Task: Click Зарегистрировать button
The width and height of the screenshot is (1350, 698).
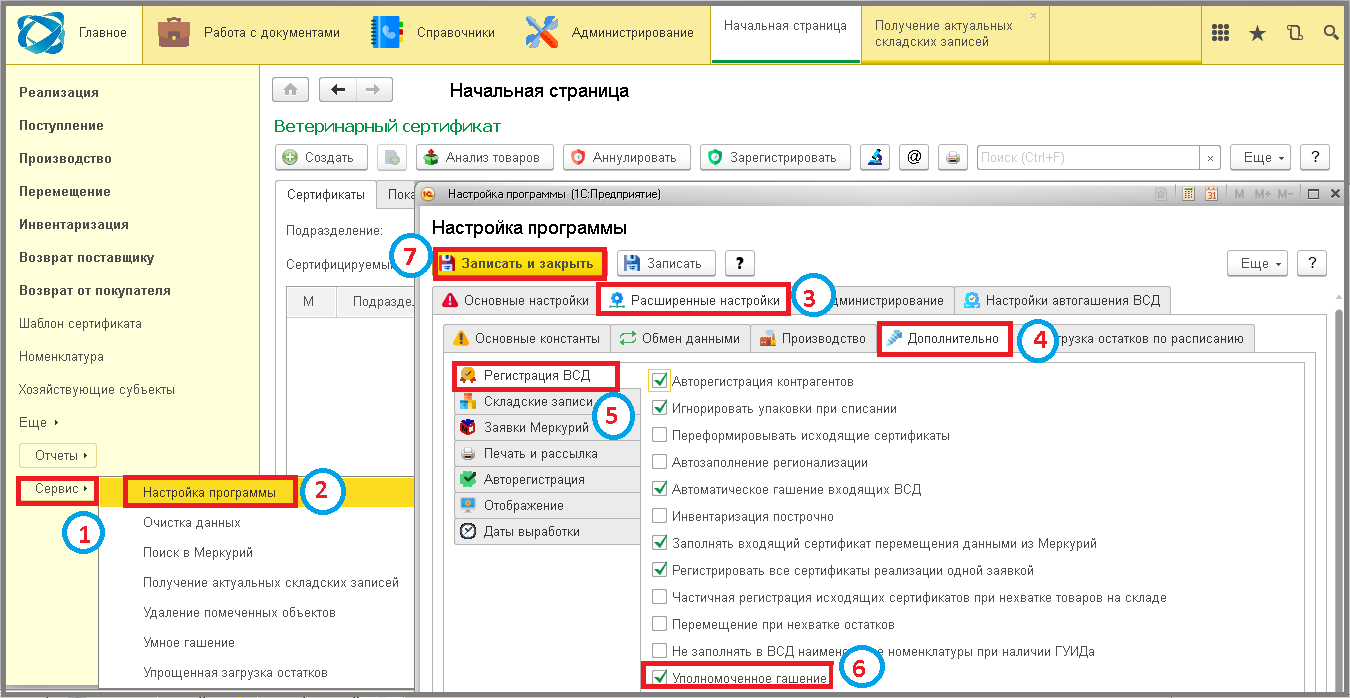Action: pos(775,157)
